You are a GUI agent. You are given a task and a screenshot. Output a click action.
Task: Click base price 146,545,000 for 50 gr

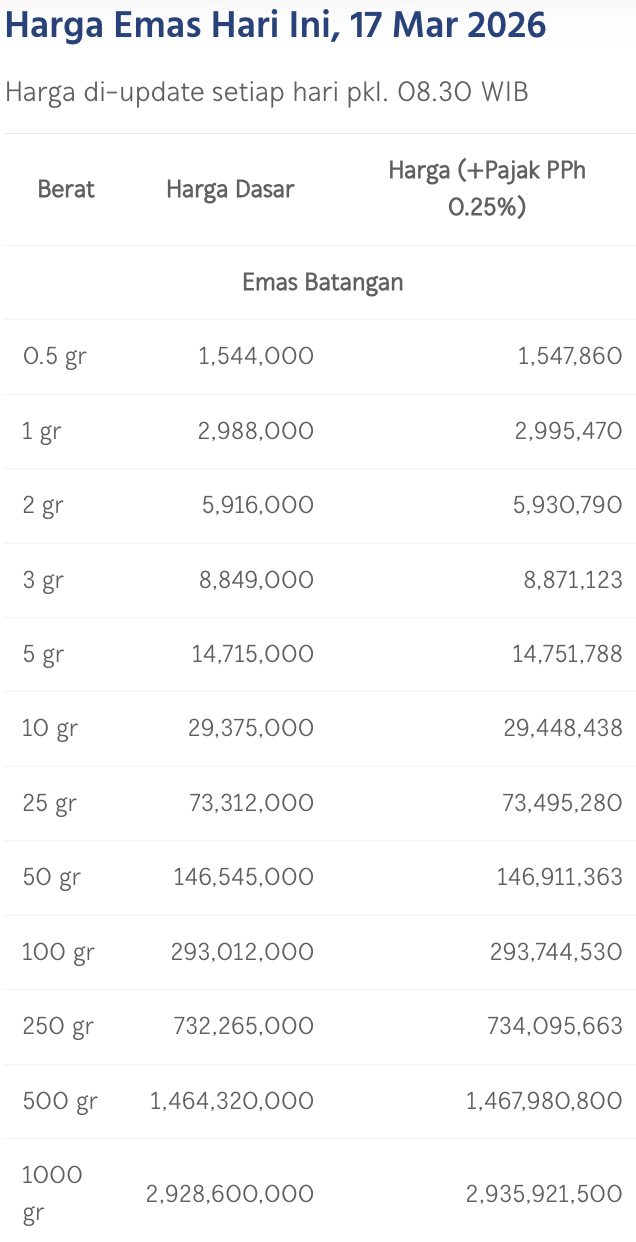(243, 877)
